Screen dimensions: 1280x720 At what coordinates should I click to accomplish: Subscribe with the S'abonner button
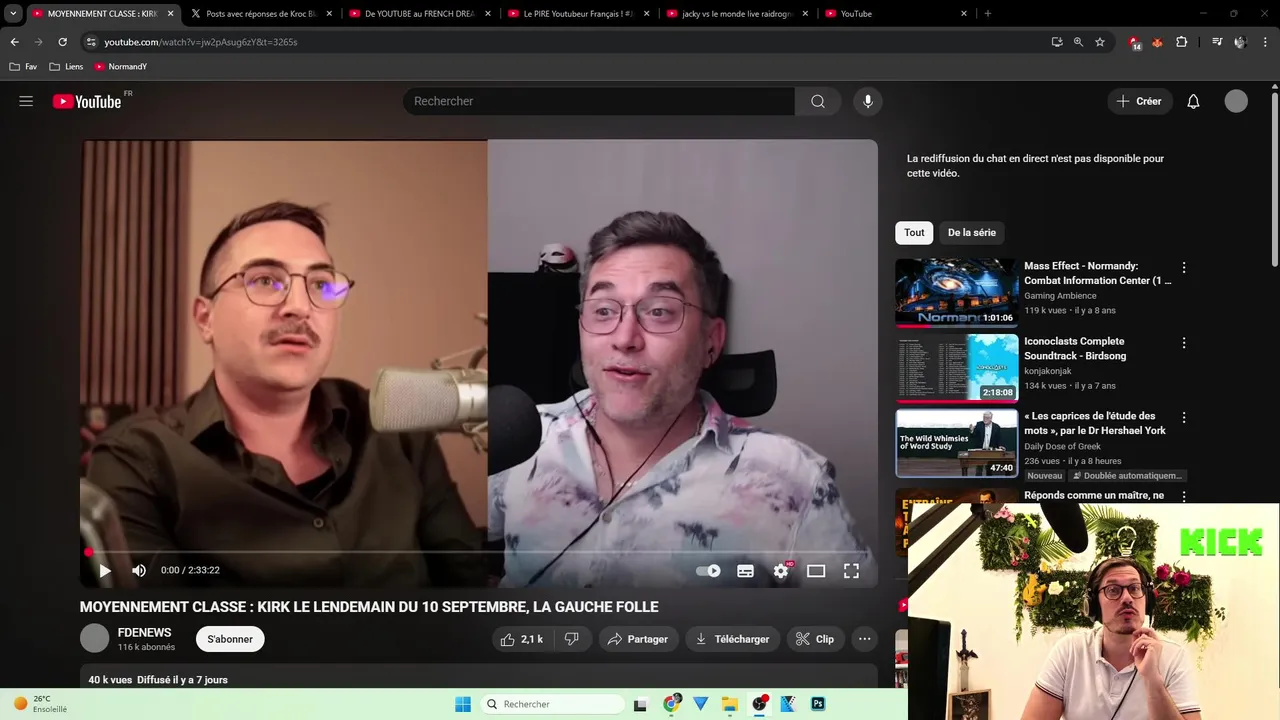pyautogui.click(x=230, y=639)
